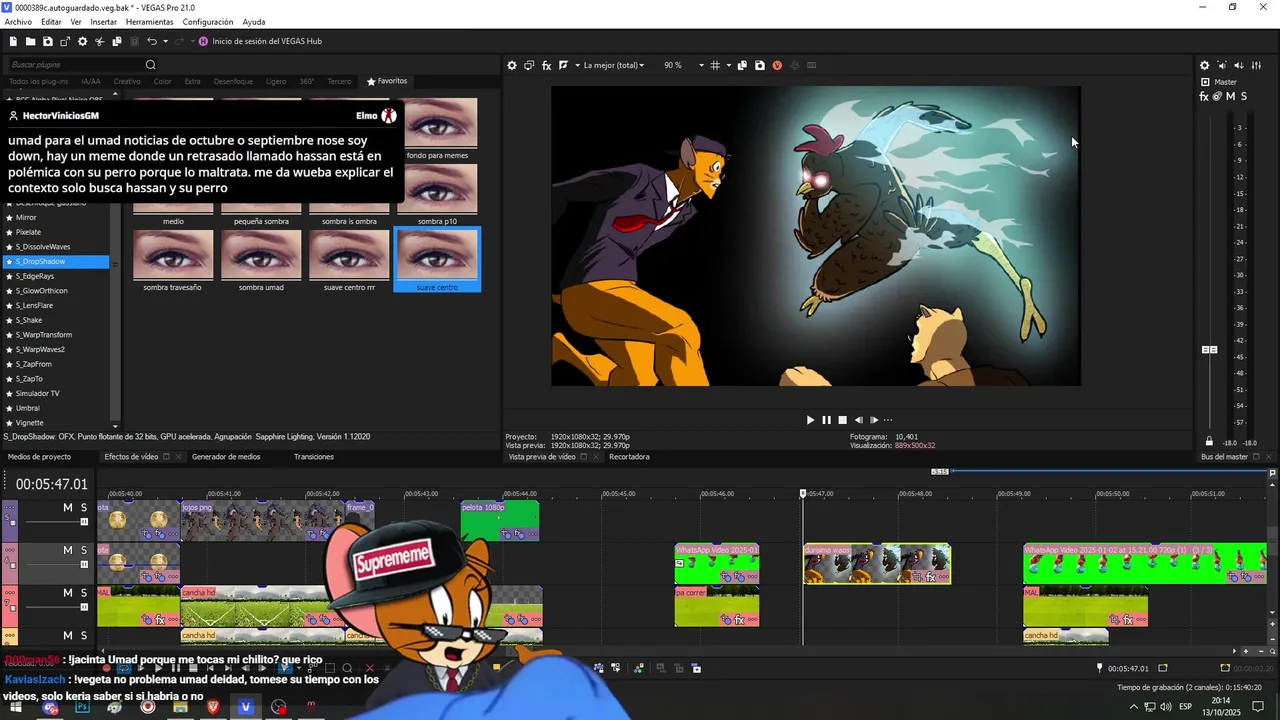Switch to Medios de proyecto tab
The height and width of the screenshot is (720, 1280).
click(x=40, y=457)
